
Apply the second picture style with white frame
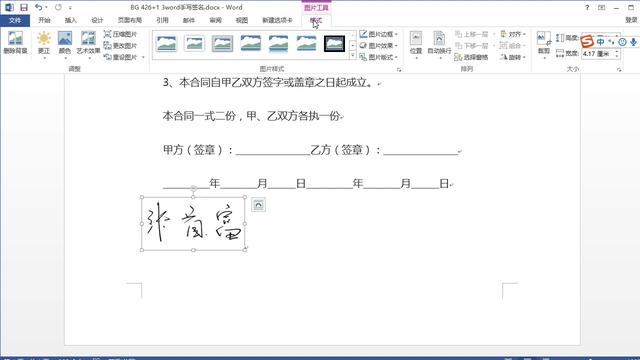(x=194, y=44)
